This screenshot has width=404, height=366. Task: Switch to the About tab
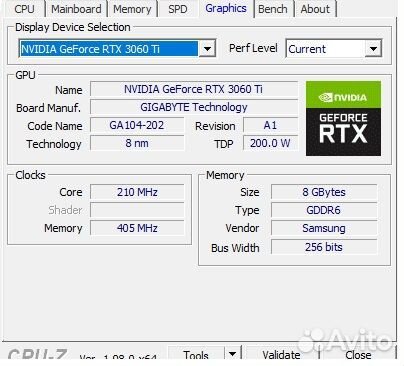(315, 9)
